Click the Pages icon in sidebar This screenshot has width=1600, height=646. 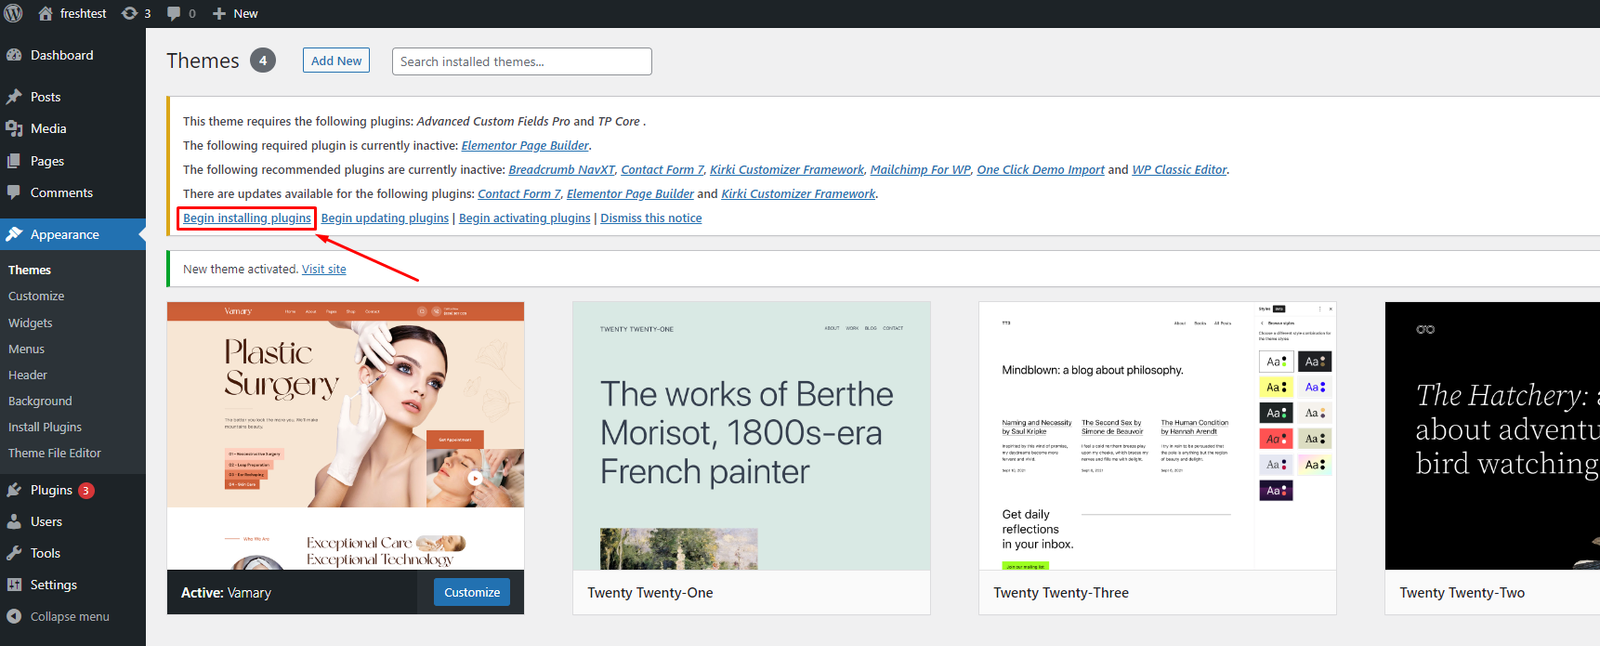point(14,161)
